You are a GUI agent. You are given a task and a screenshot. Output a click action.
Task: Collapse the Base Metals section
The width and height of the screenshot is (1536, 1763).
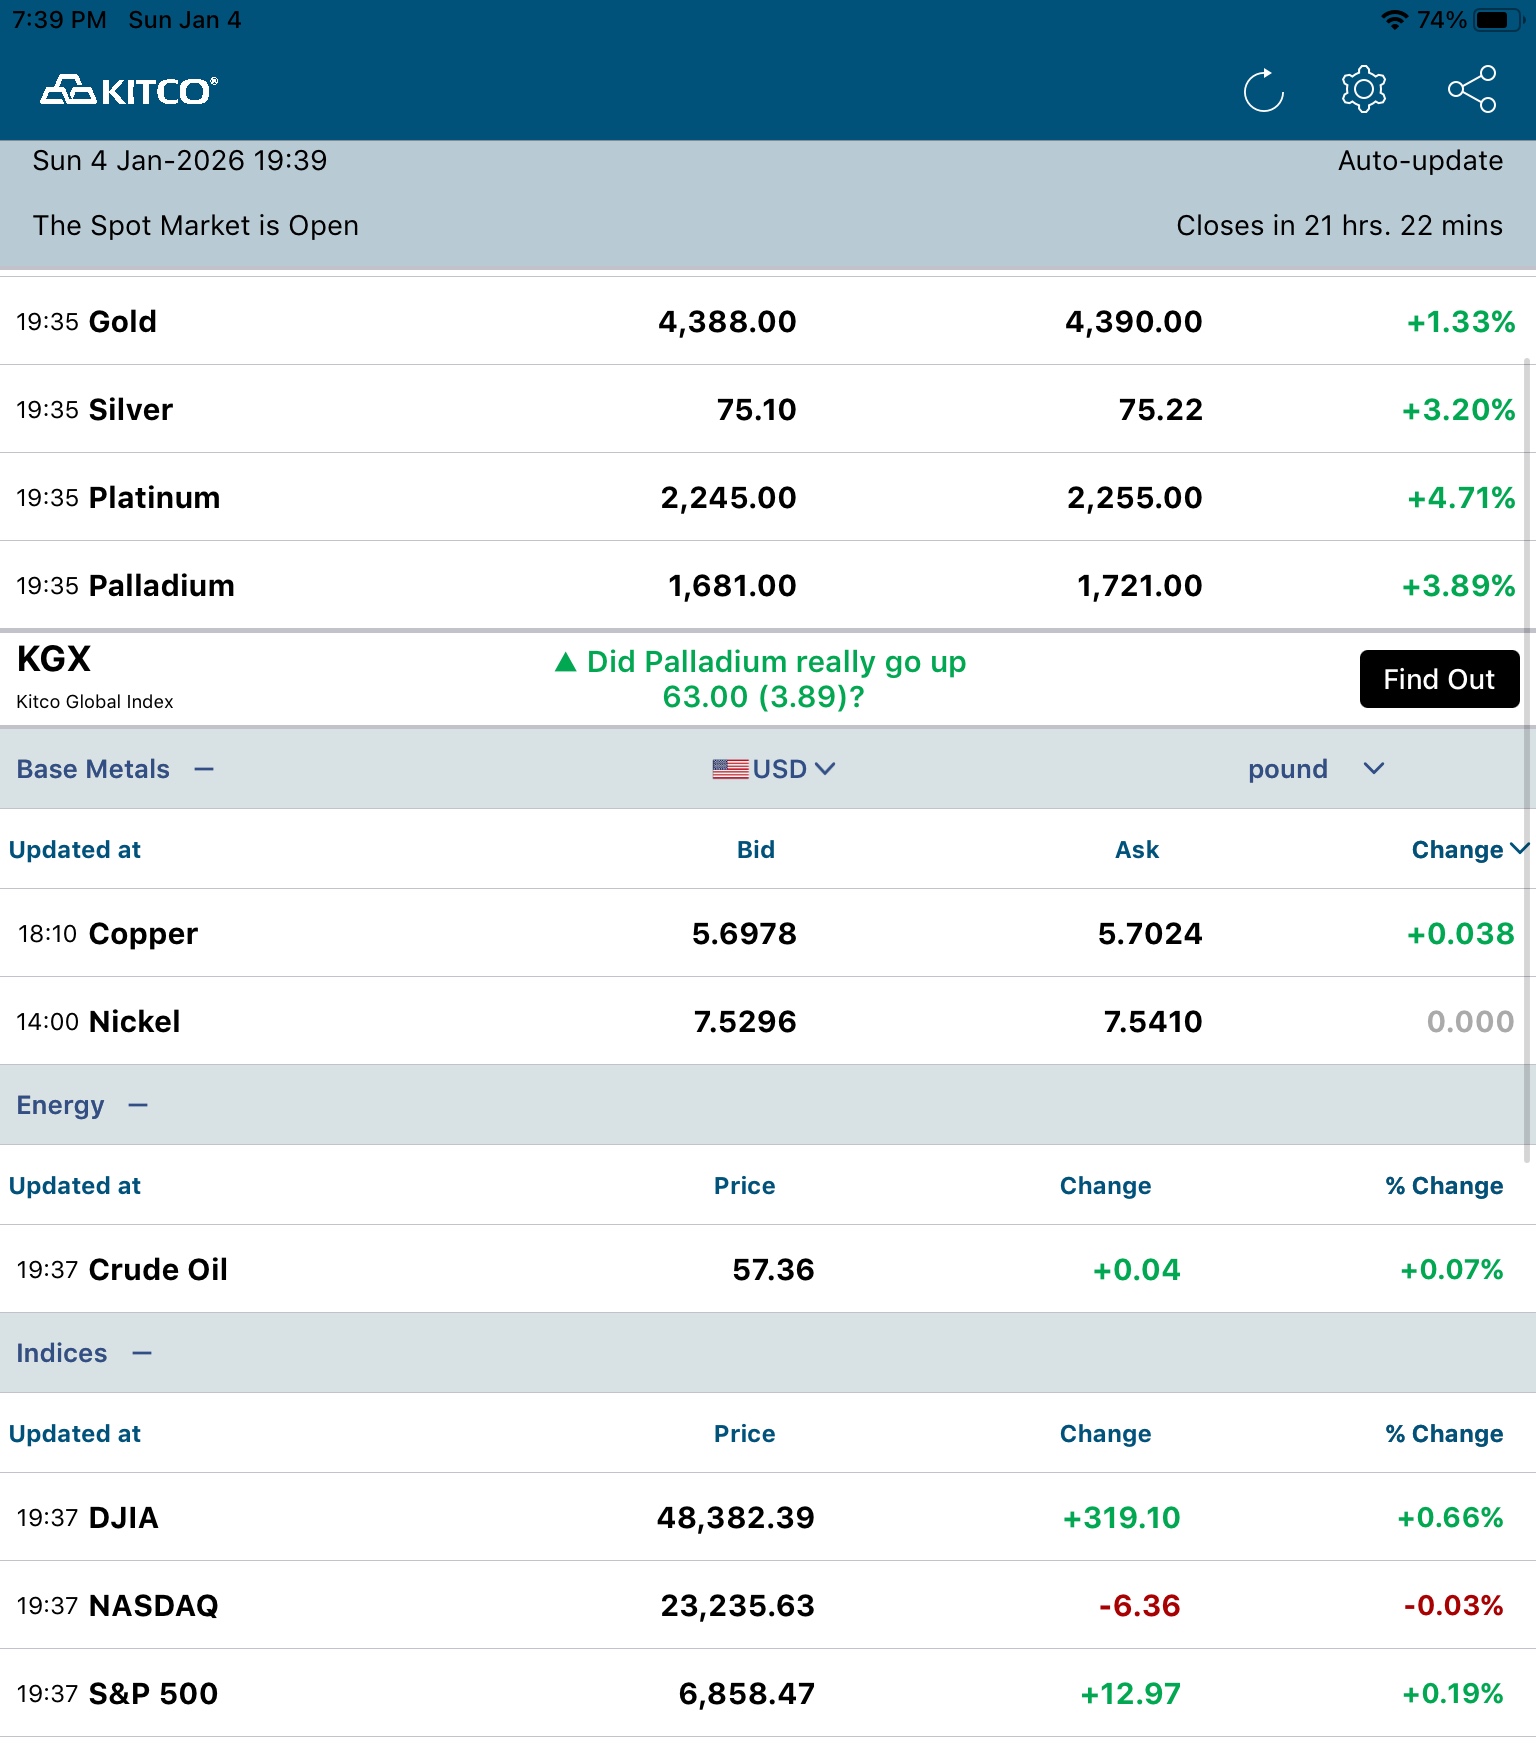coord(204,769)
